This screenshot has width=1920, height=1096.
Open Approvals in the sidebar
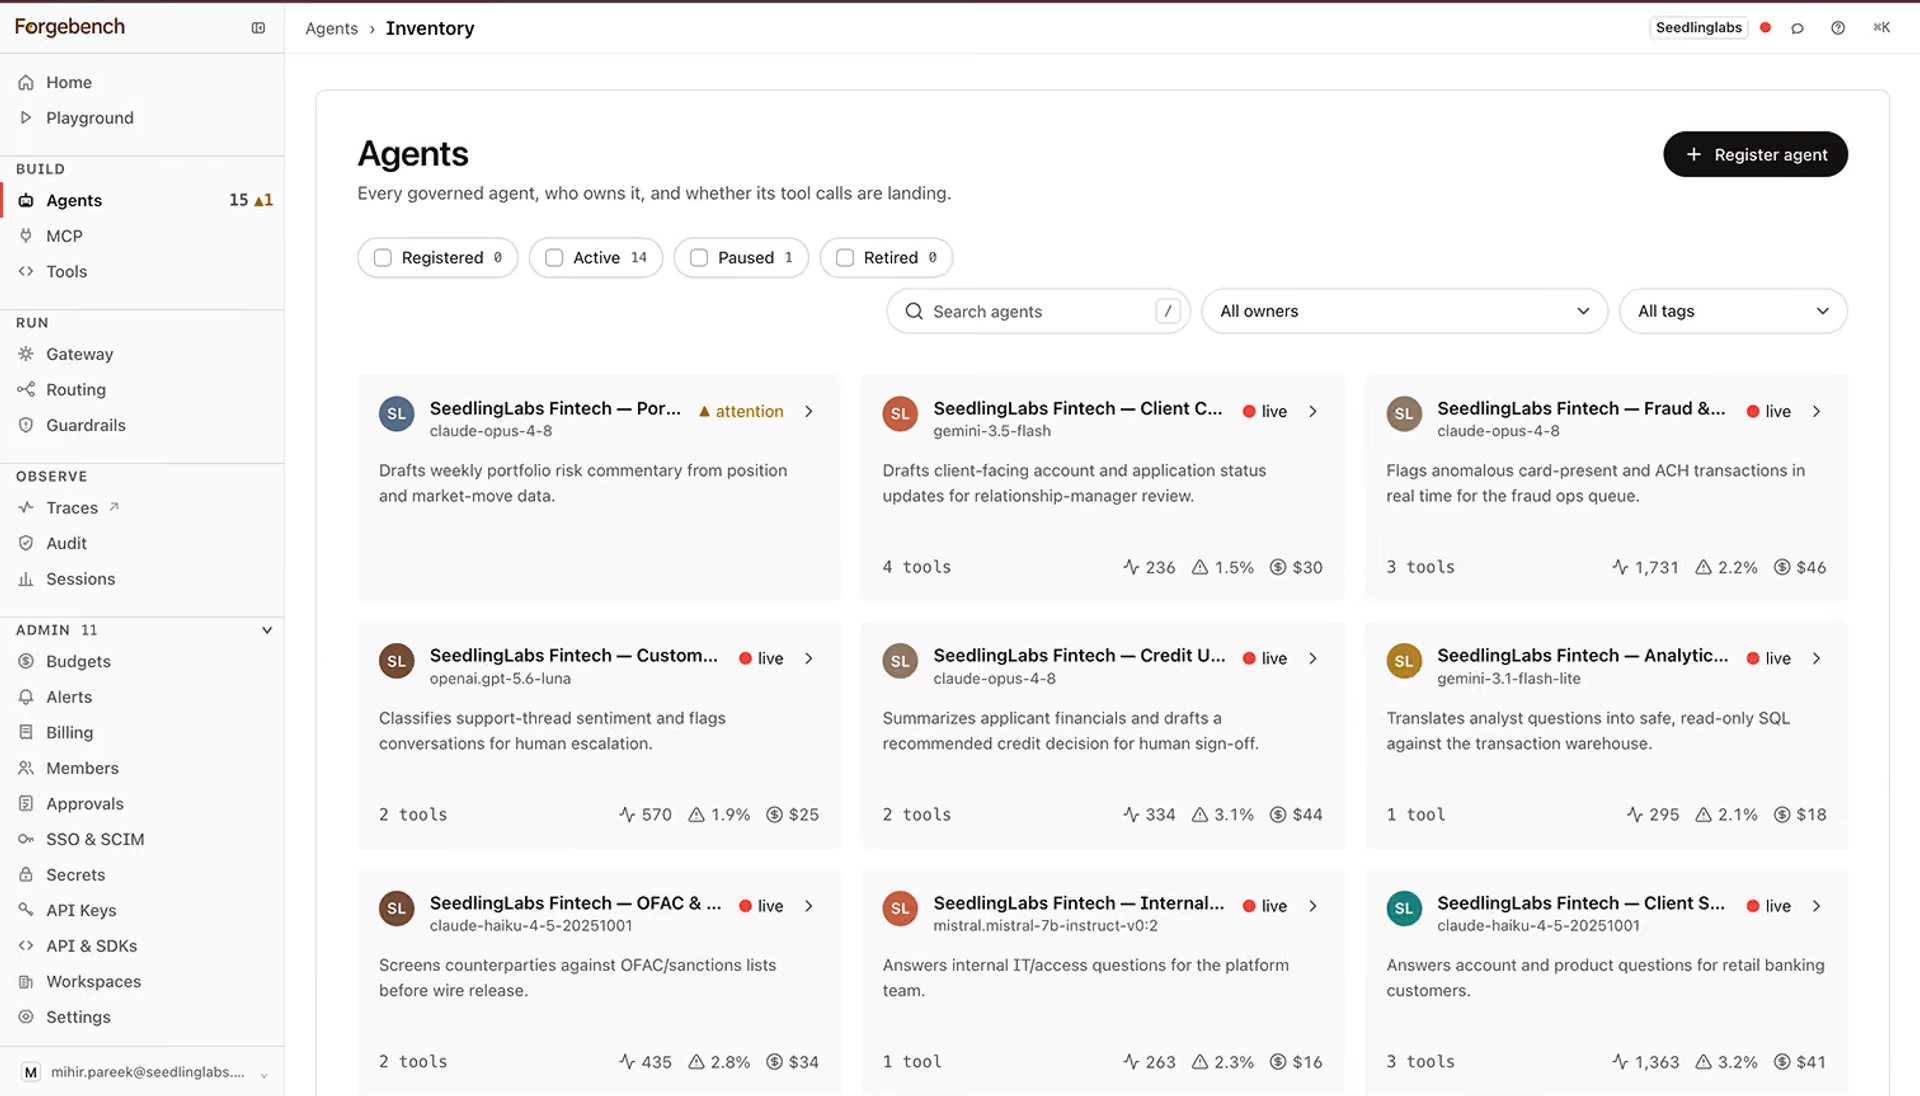click(85, 804)
